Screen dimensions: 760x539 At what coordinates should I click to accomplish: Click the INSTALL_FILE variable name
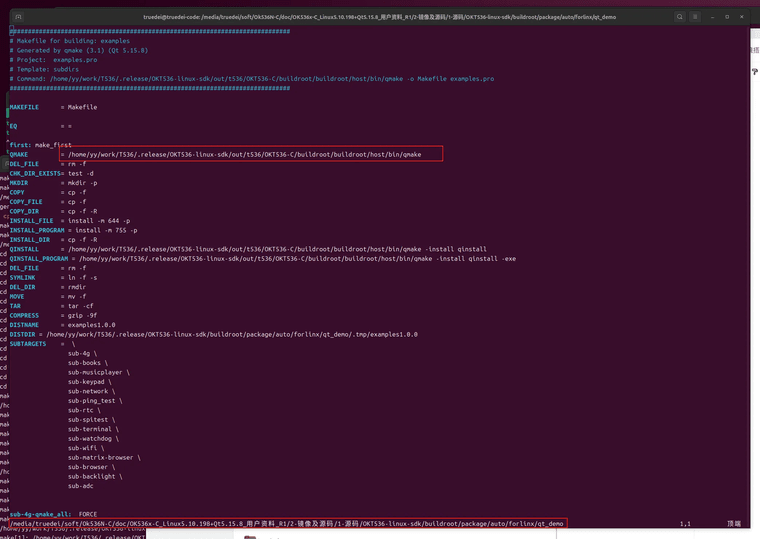pos(32,221)
